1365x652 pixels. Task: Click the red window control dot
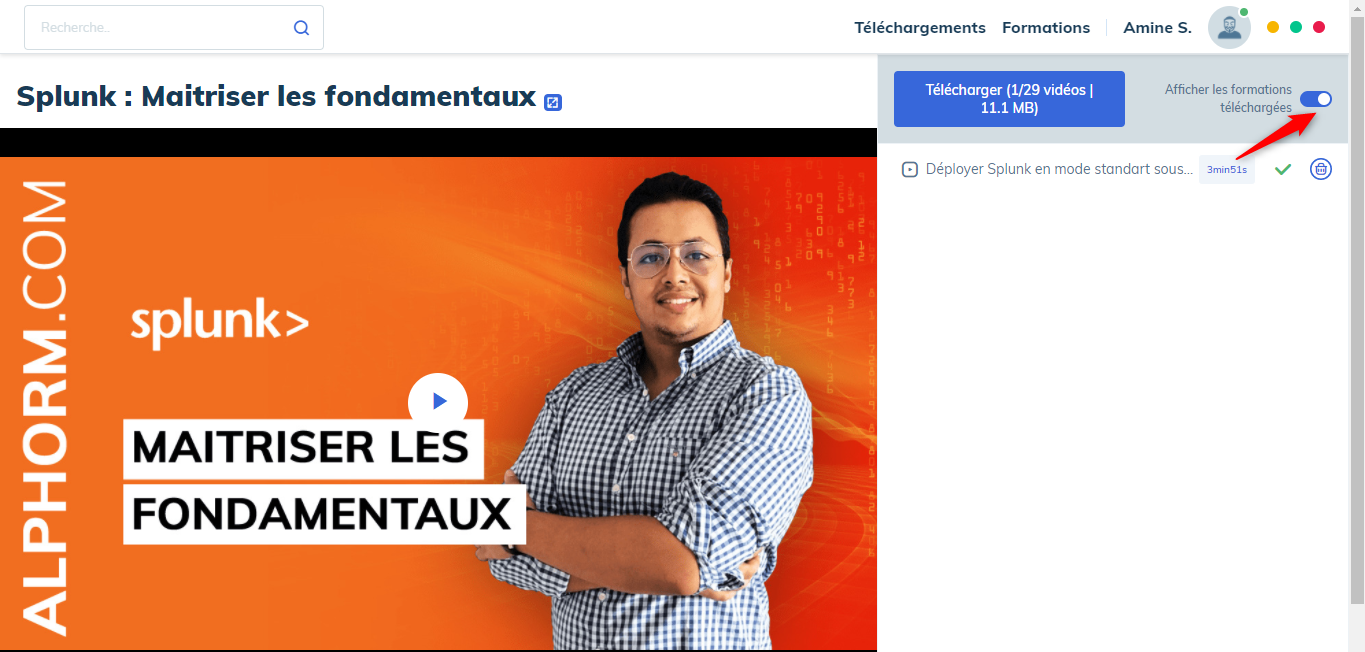(1319, 27)
